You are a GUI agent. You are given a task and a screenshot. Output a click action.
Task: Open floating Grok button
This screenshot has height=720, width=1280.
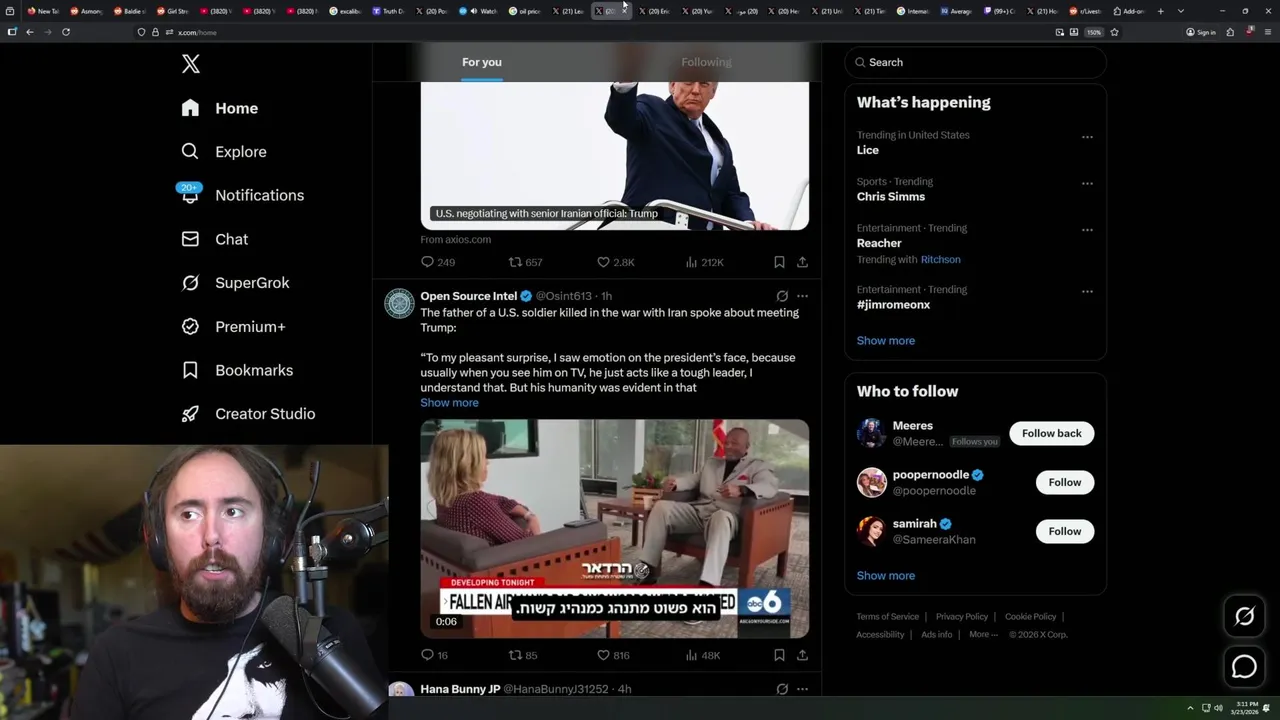[1244, 616]
